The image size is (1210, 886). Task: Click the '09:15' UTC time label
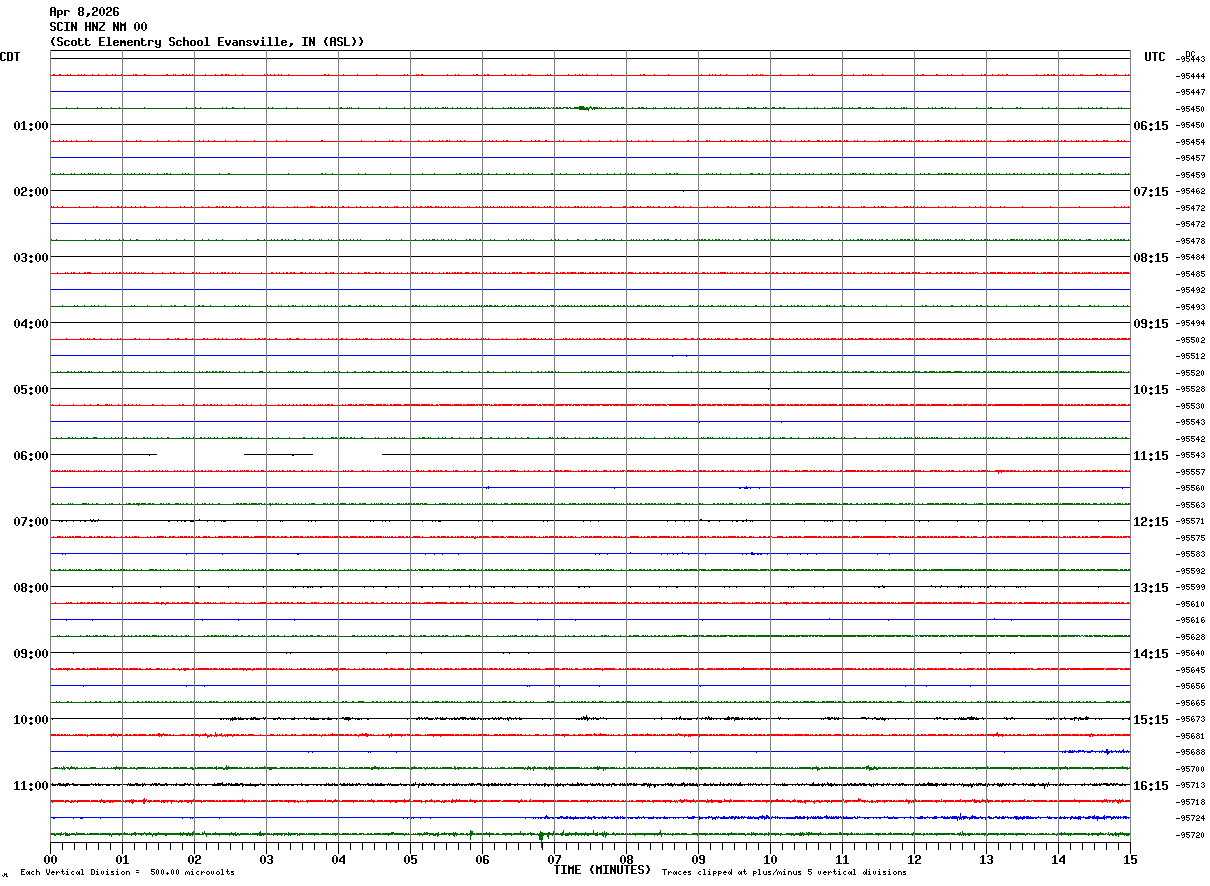tap(1151, 324)
